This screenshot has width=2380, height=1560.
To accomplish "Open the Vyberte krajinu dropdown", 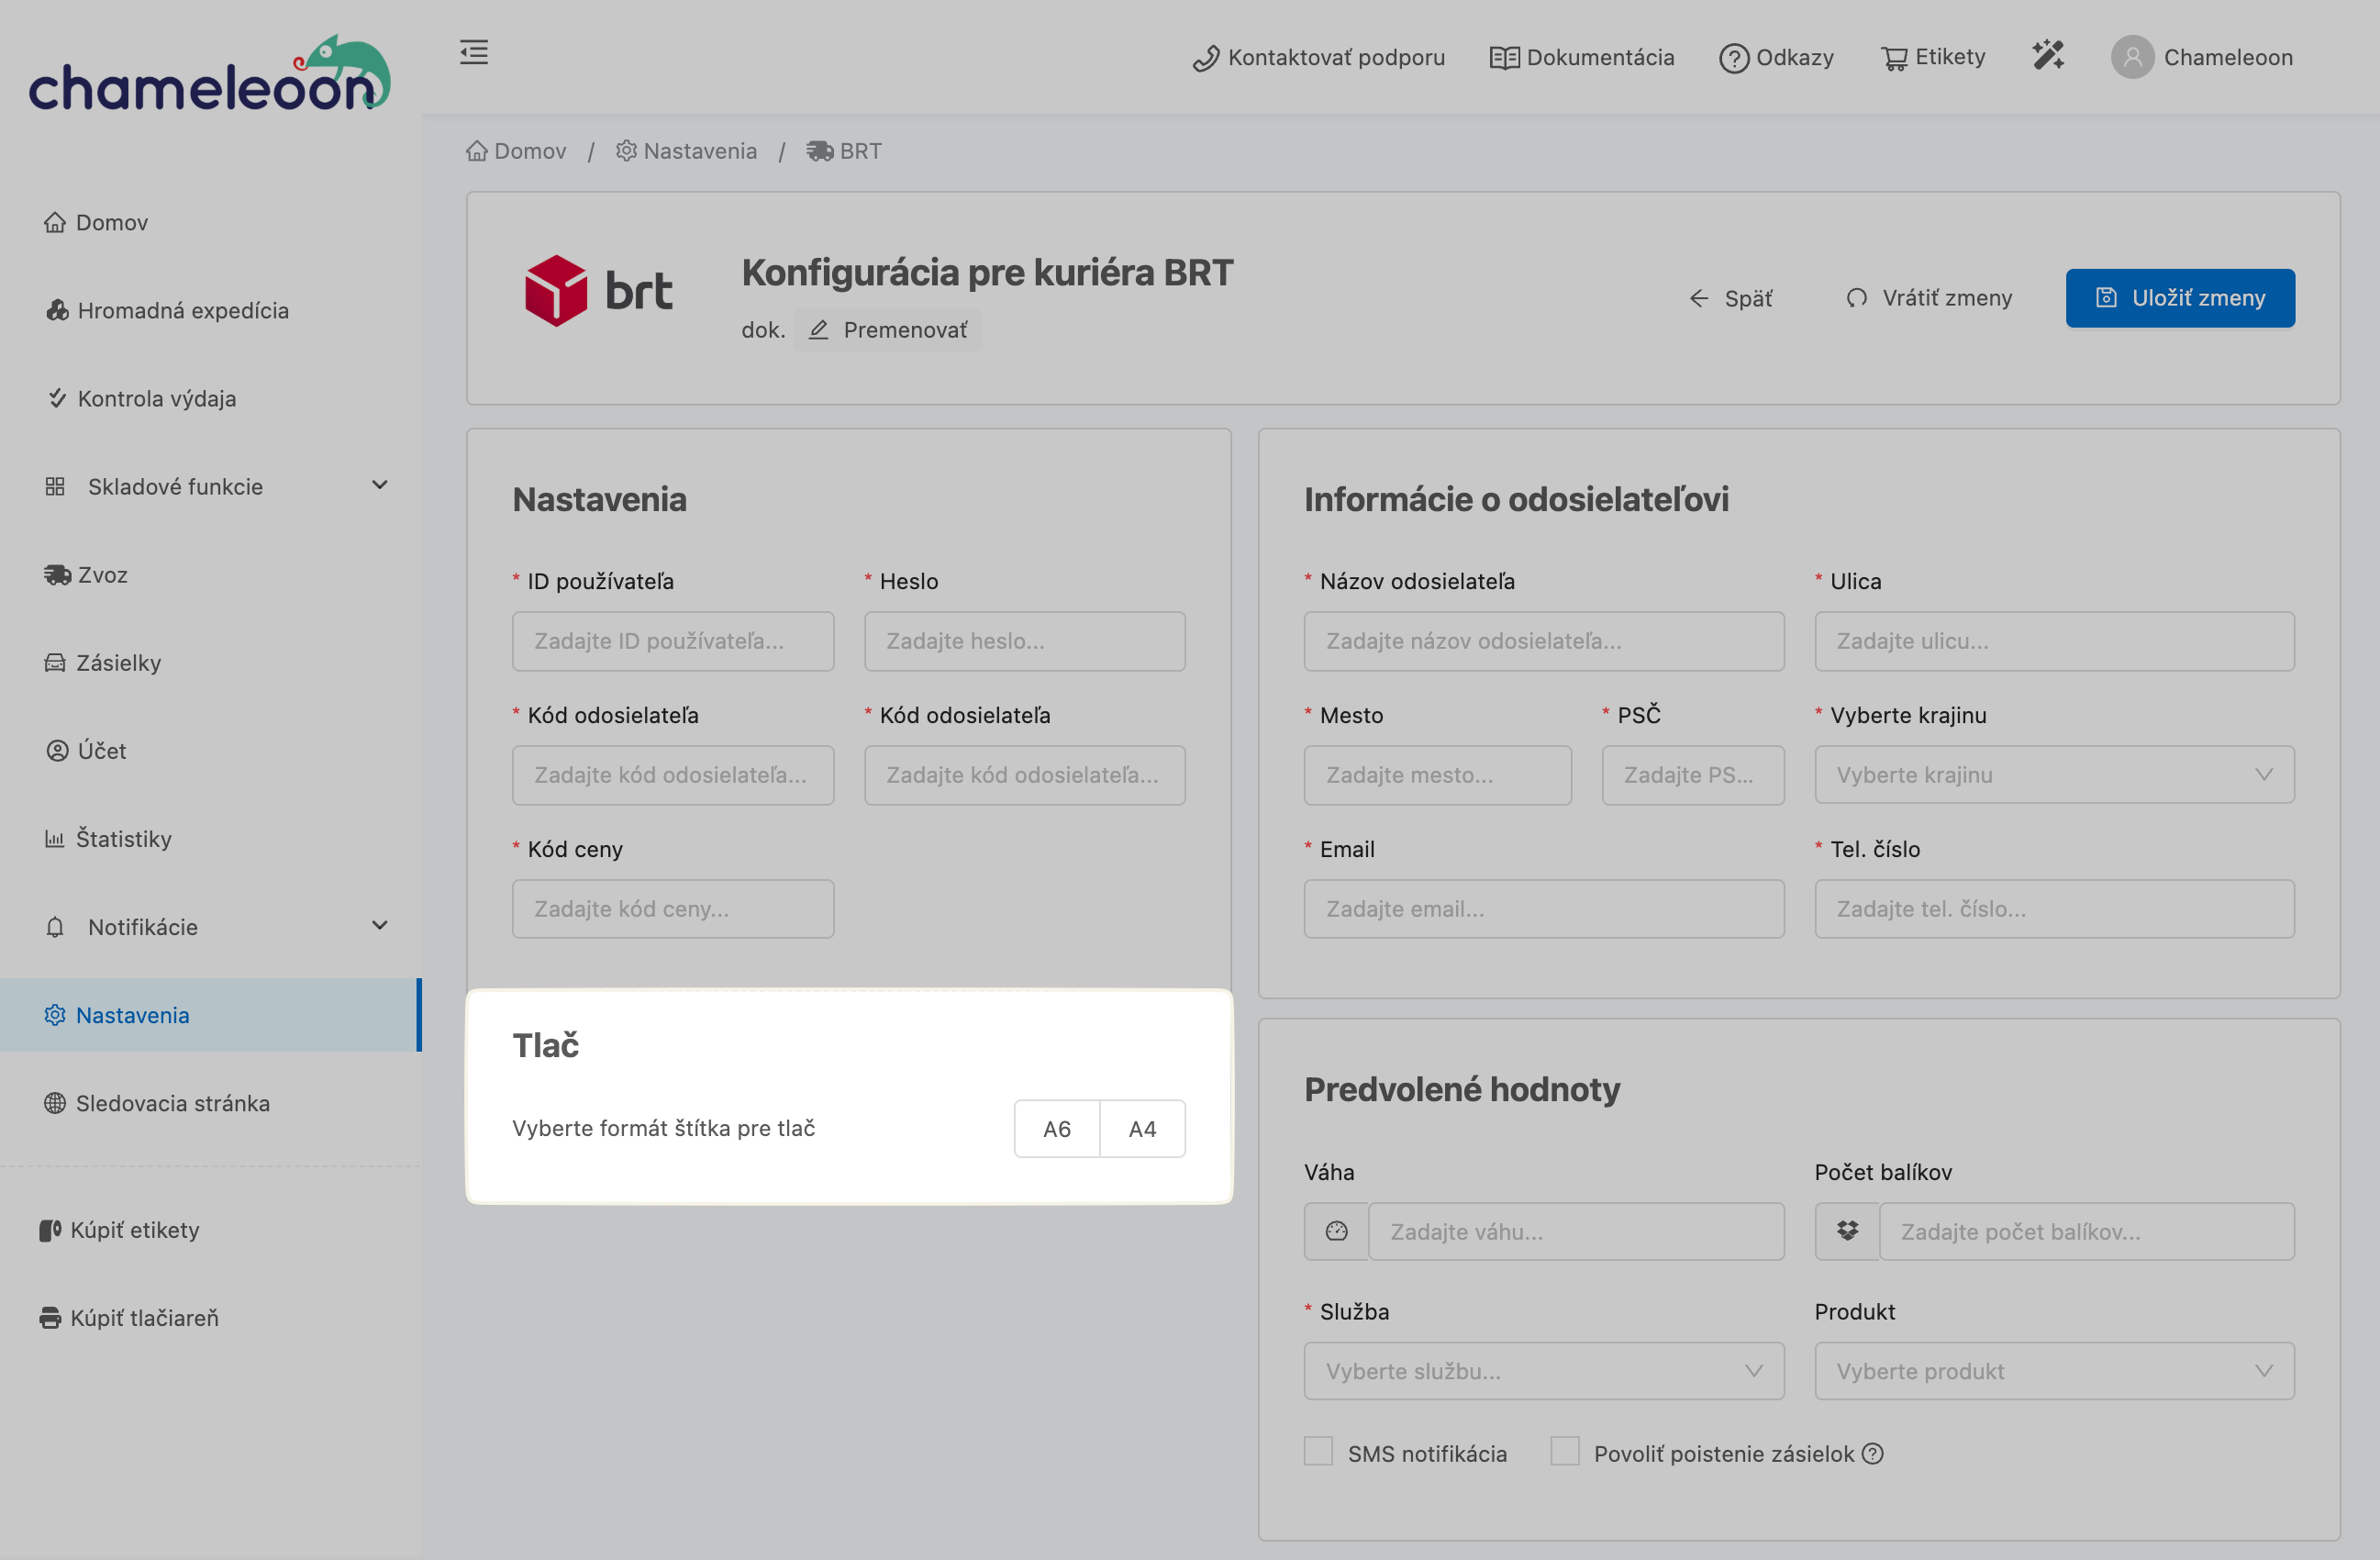I will click(x=2053, y=775).
